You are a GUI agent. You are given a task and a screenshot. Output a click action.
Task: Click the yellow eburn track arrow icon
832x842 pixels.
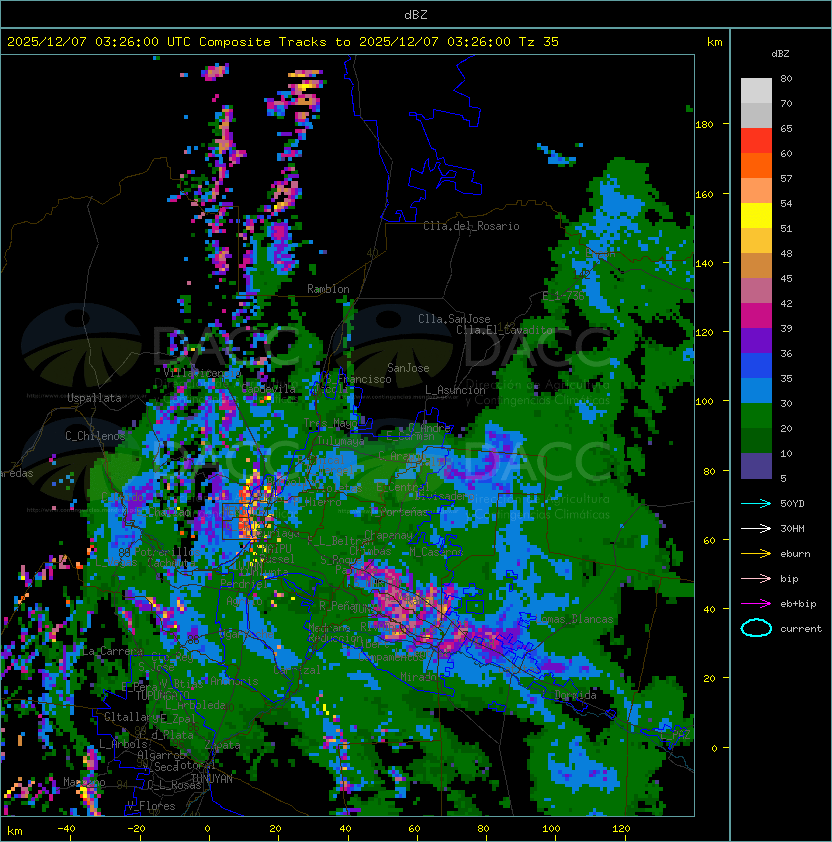point(756,553)
